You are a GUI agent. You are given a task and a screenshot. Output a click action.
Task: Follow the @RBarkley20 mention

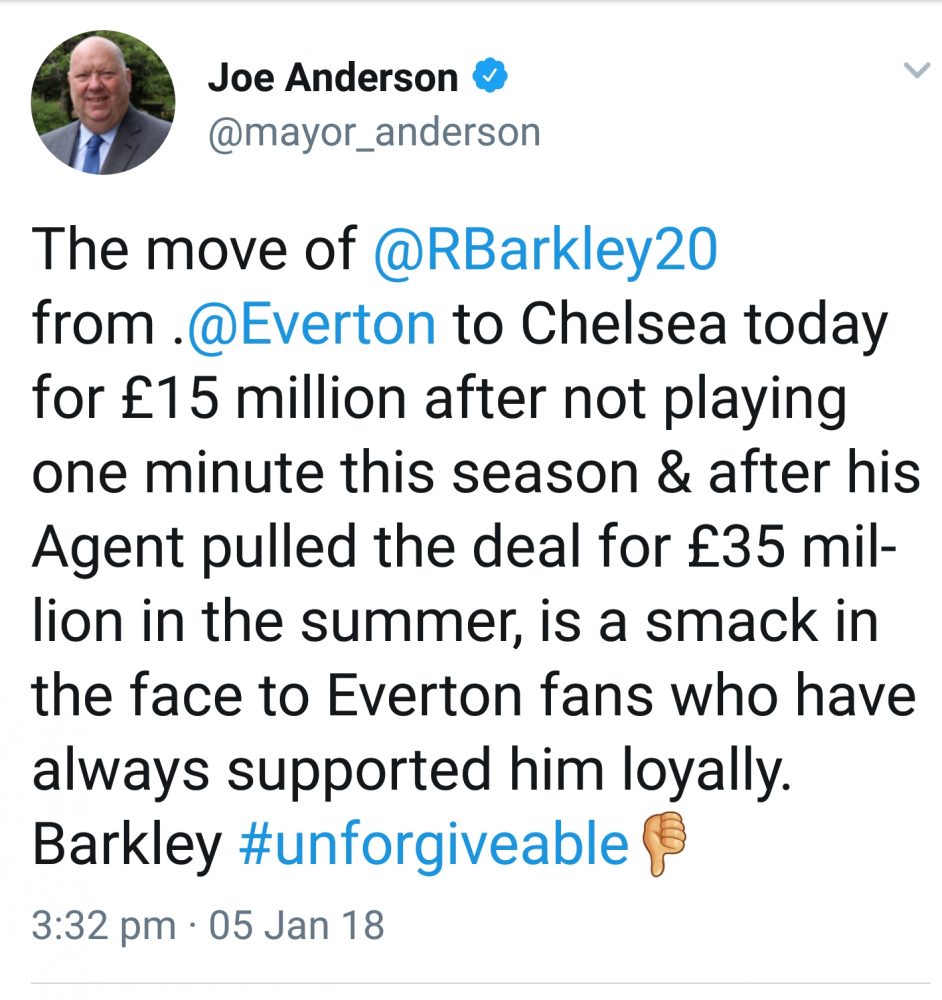pos(545,249)
